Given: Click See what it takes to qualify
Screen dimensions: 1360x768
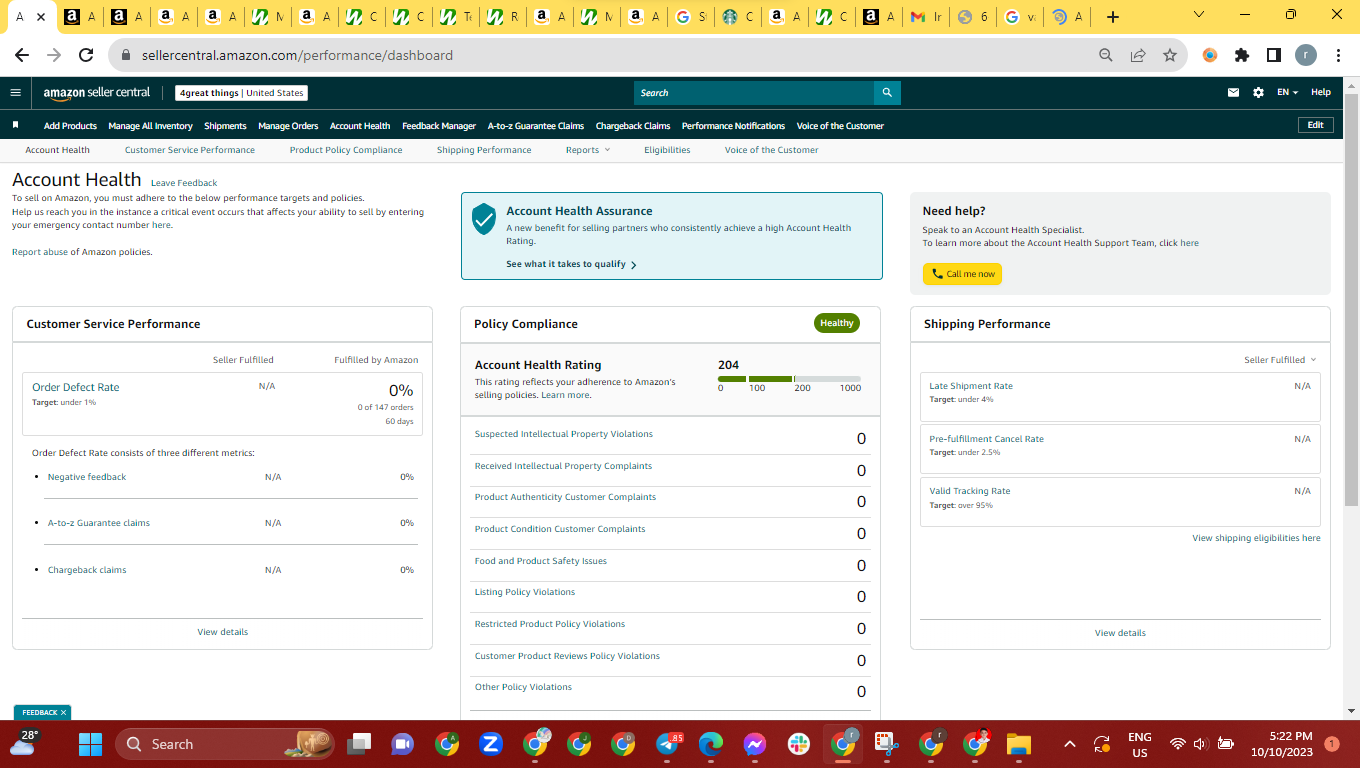Looking at the screenshot, I should coord(571,265).
